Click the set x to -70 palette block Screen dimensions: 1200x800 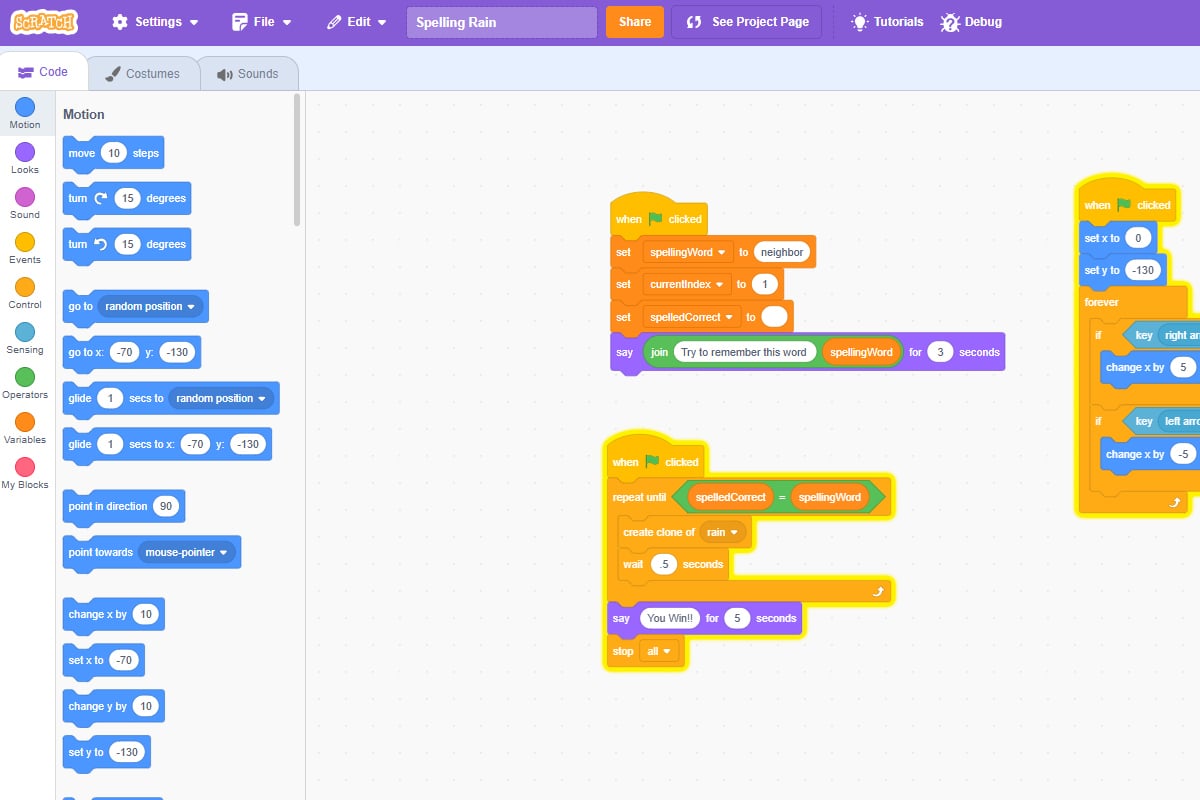(104, 660)
